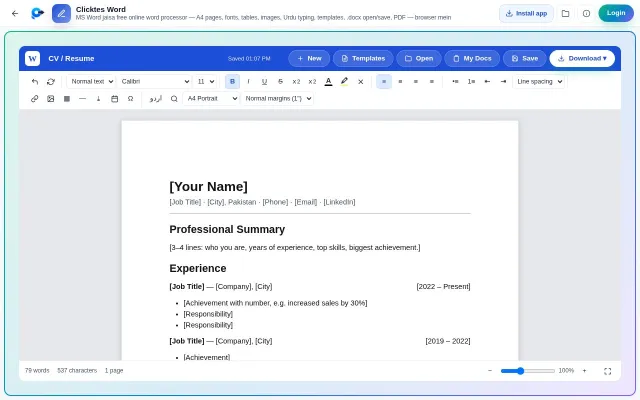Insert a table
This screenshot has width=640, height=400.
click(x=67, y=99)
